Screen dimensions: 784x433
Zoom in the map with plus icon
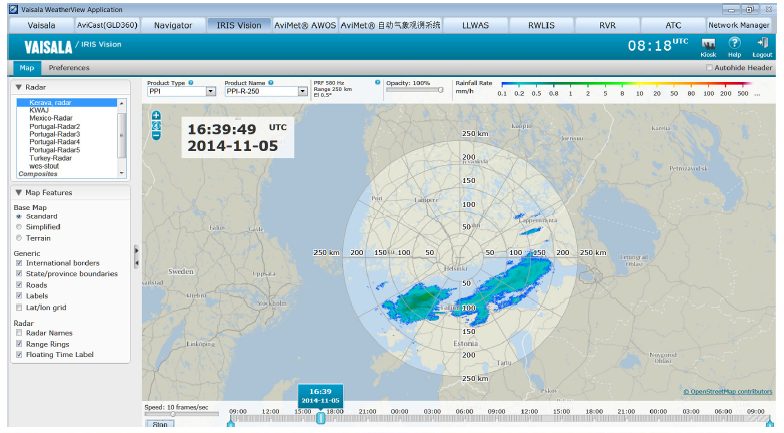pos(156,115)
